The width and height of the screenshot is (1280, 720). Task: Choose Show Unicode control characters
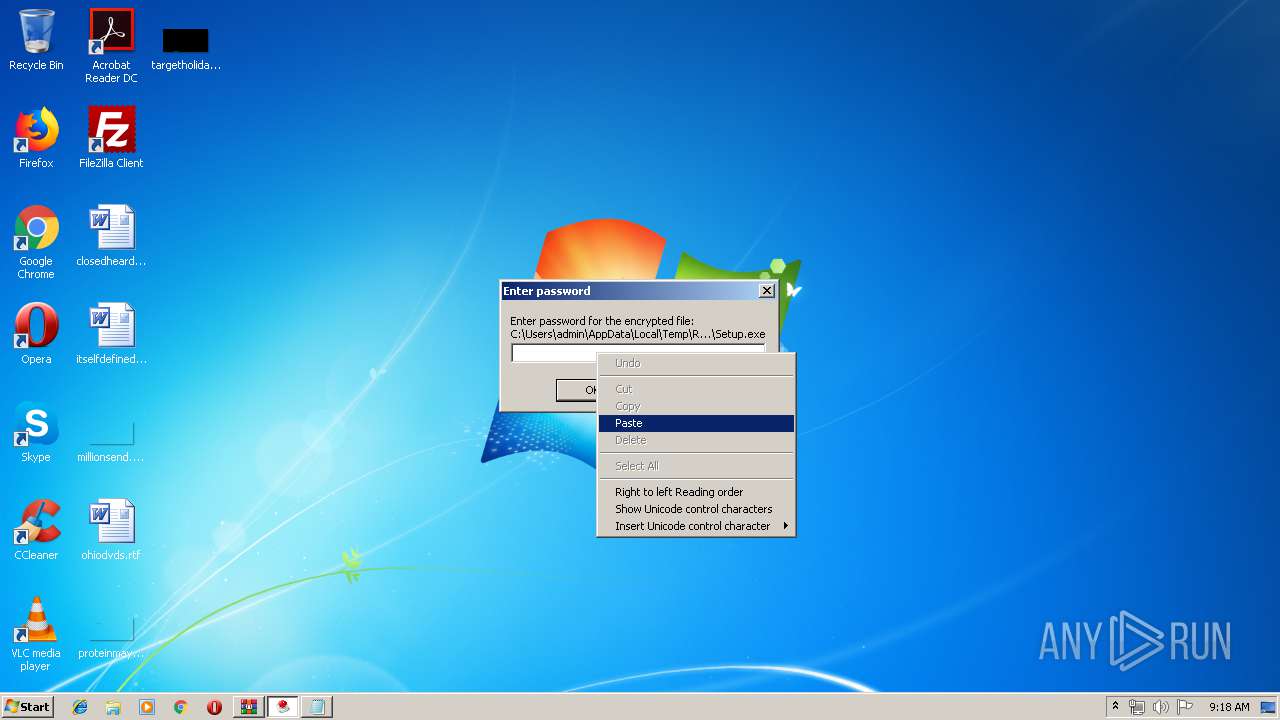pyautogui.click(x=696, y=509)
